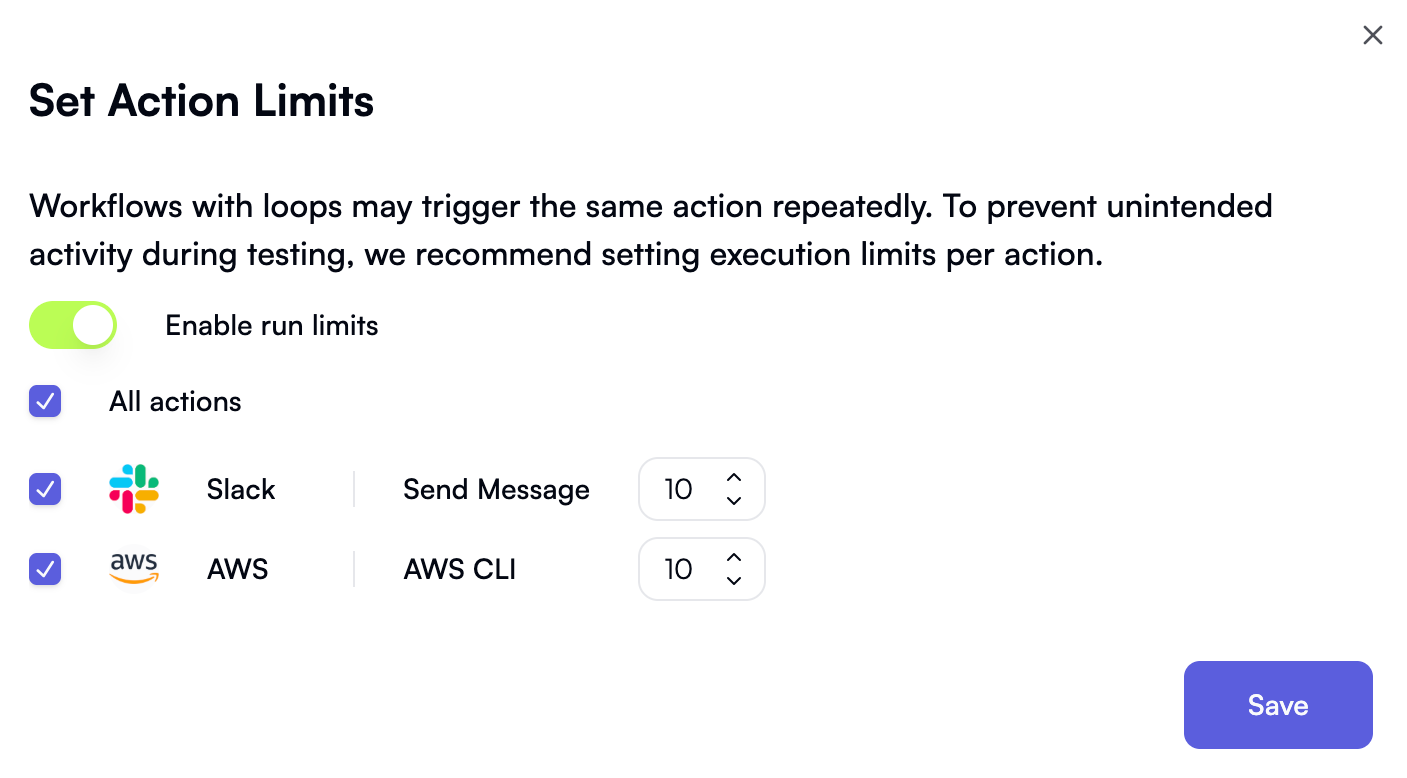
Task: Click the AWS logo icon
Action: click(x=133, y=568)
